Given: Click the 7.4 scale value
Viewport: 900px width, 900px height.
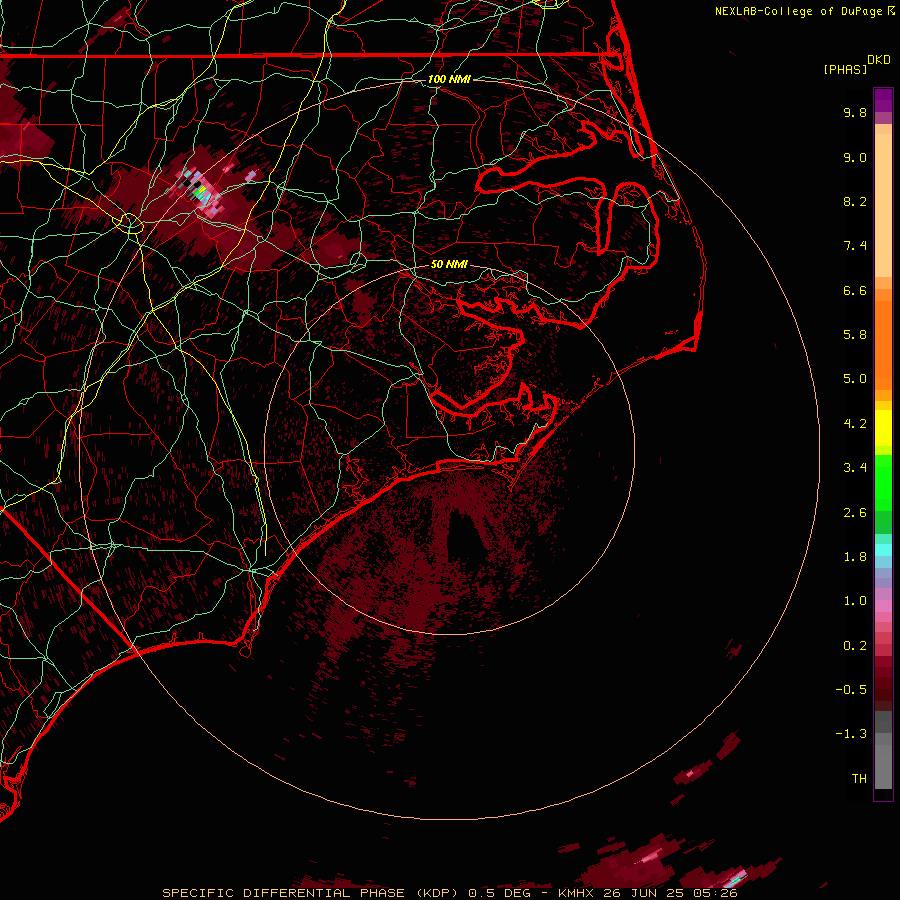Looking at the screenshot, I should click(855, 246).
